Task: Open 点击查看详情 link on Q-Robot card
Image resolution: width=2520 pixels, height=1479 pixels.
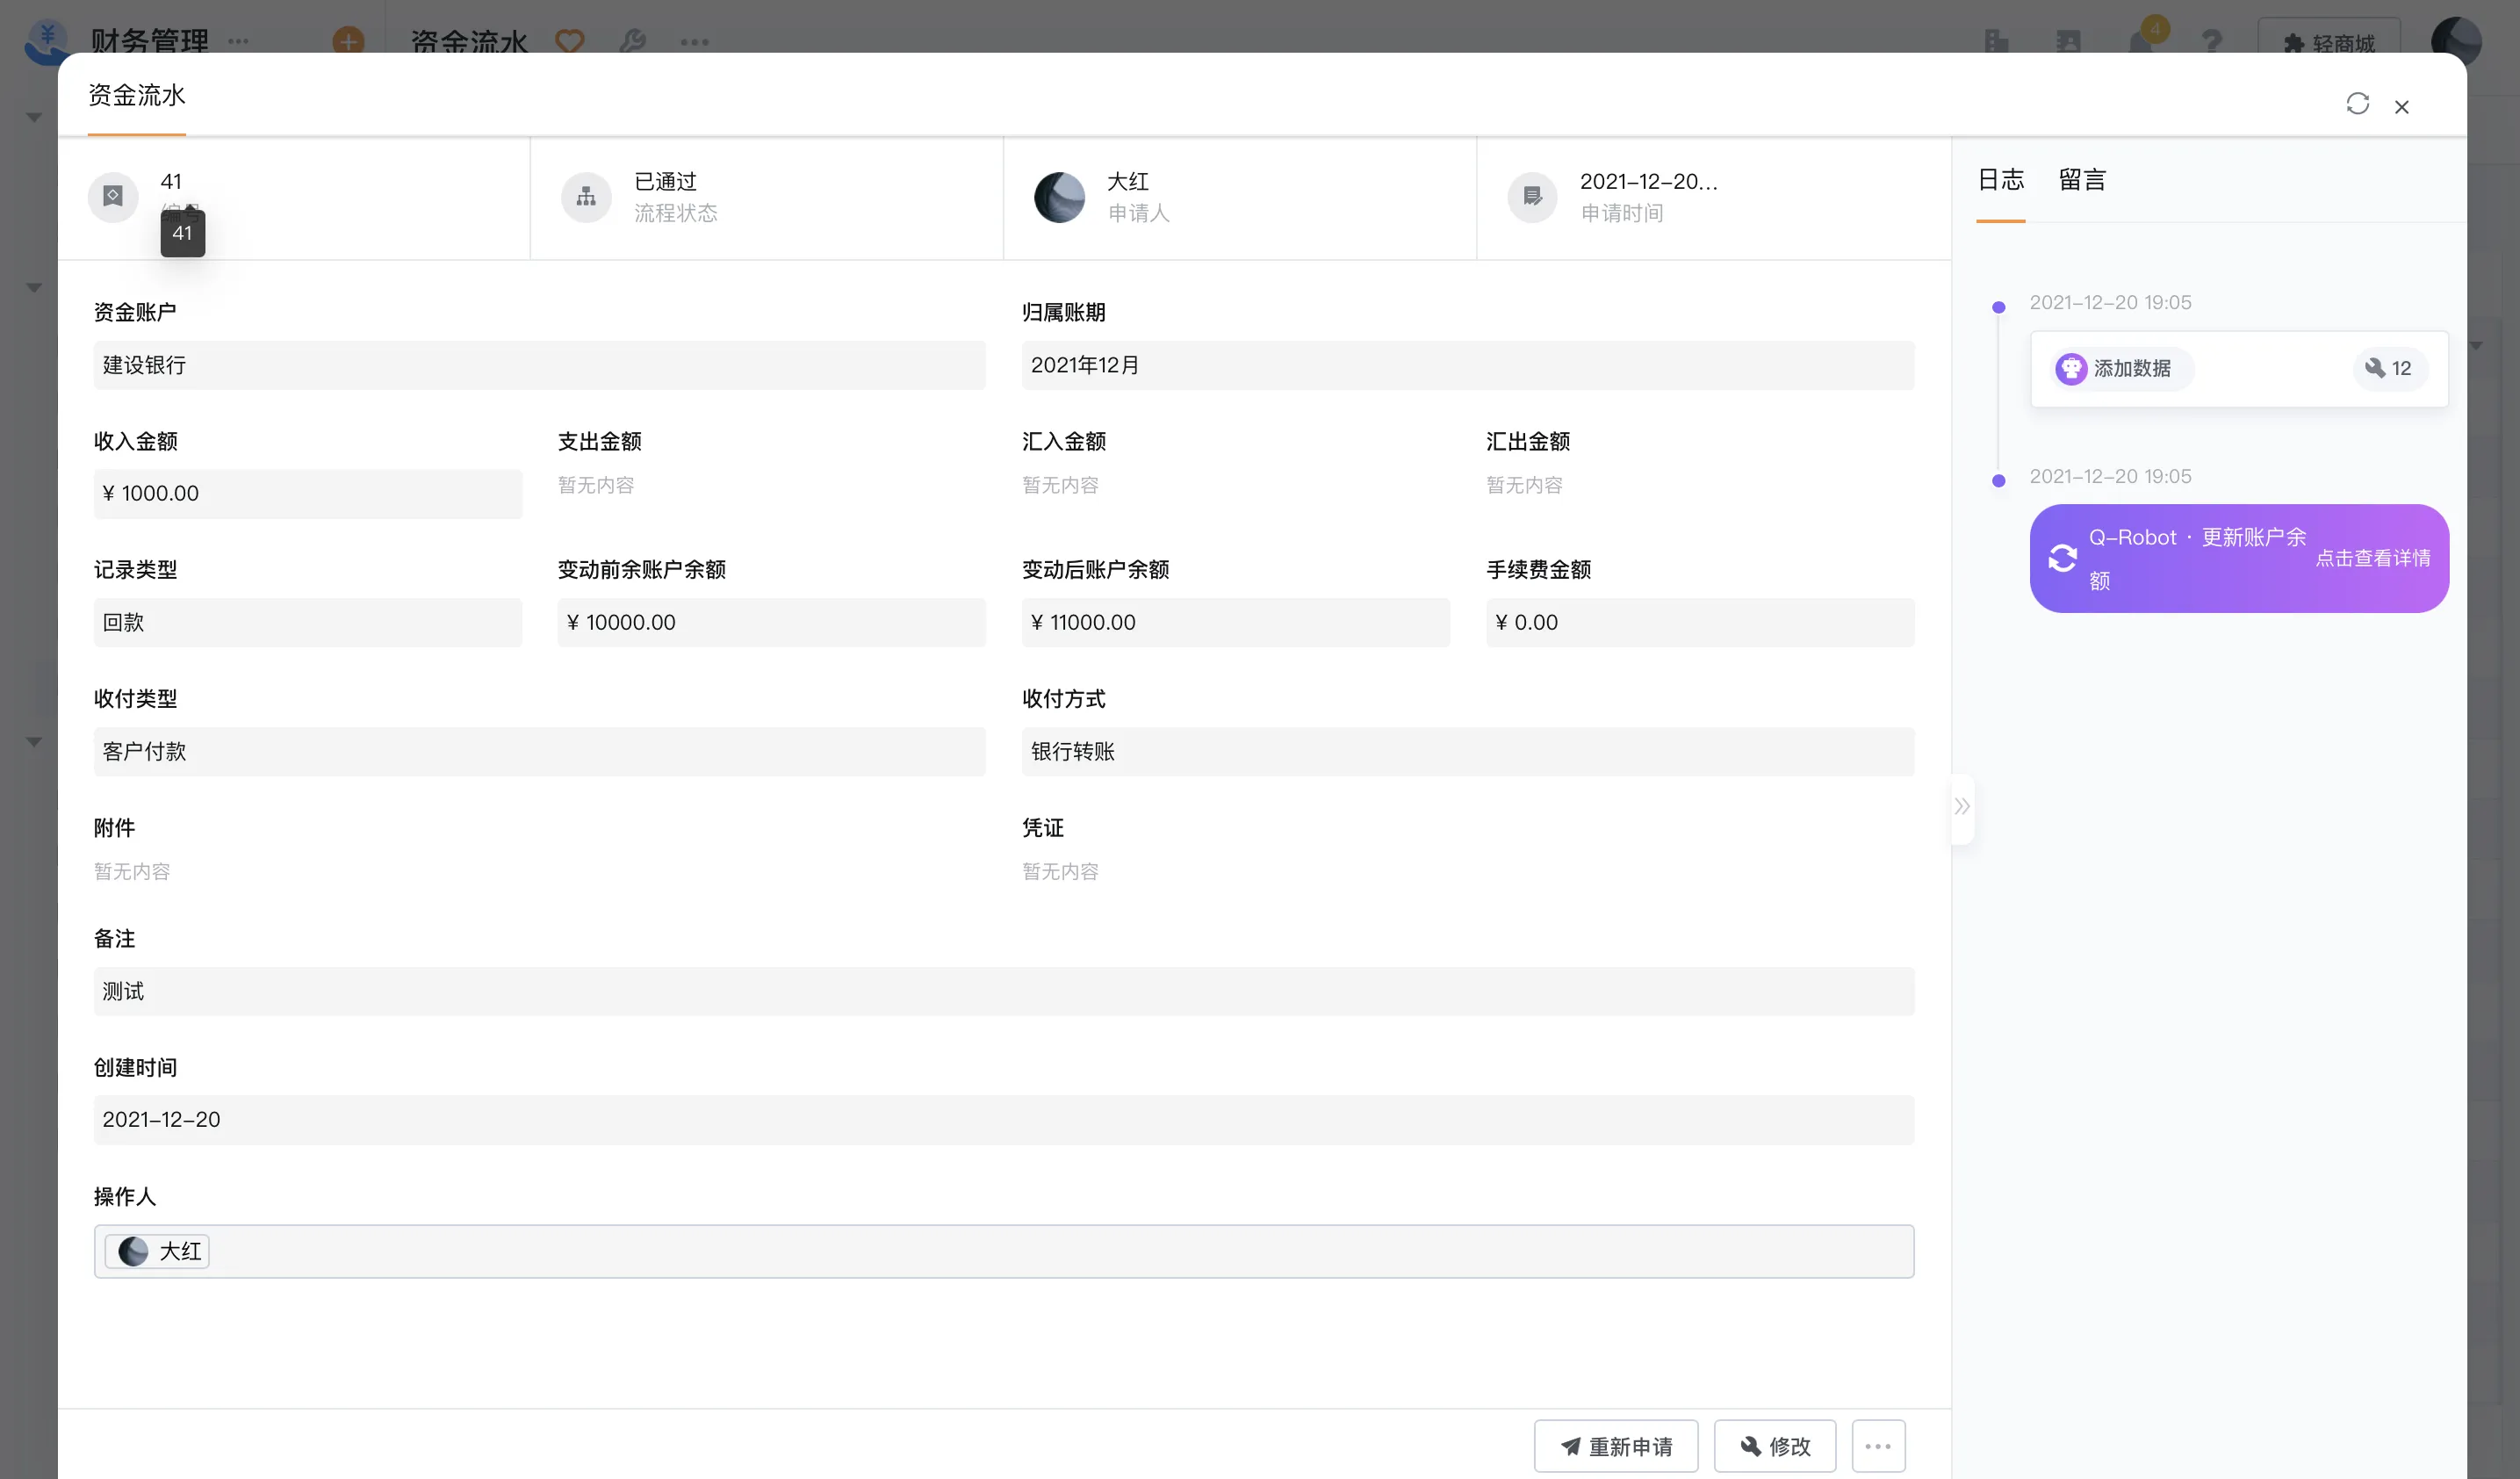Action: tap(2372, 558)
